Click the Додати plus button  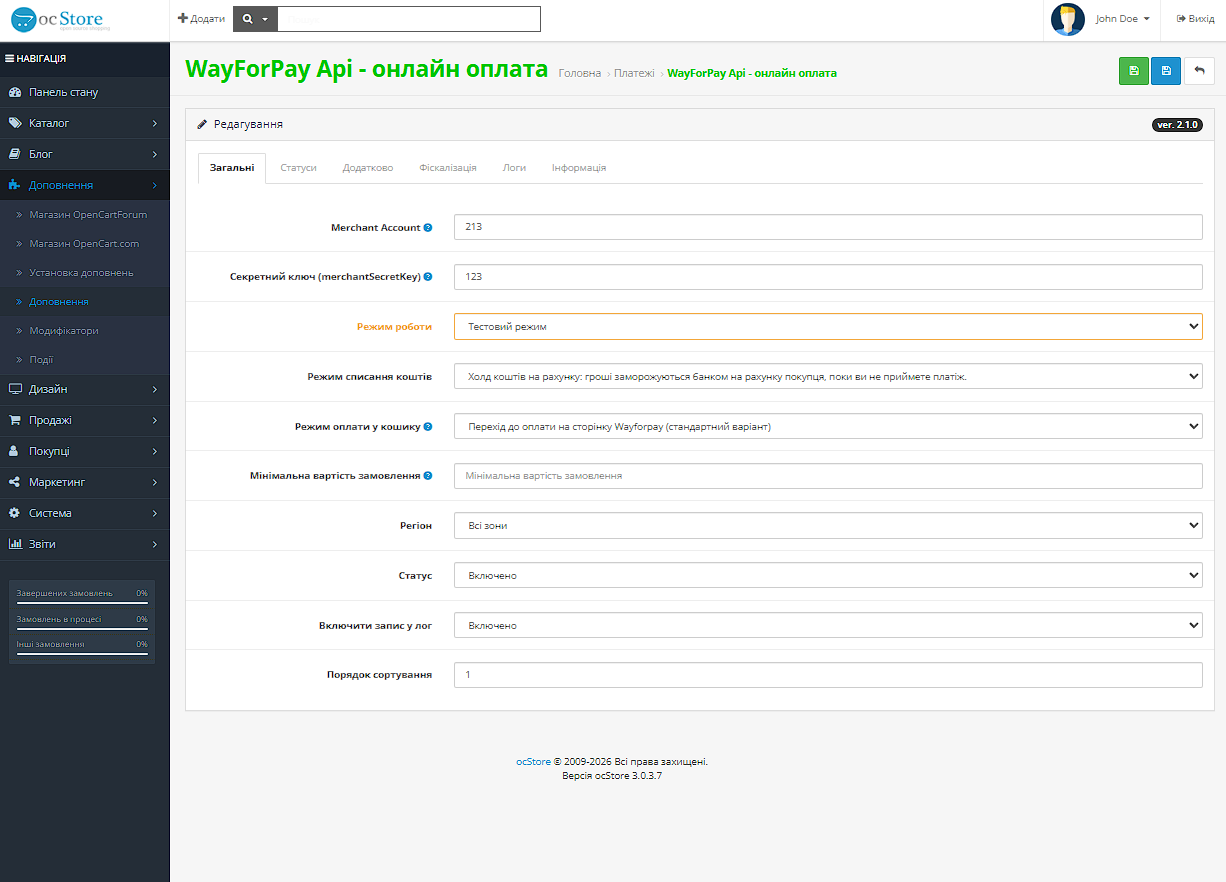[201, 19]
